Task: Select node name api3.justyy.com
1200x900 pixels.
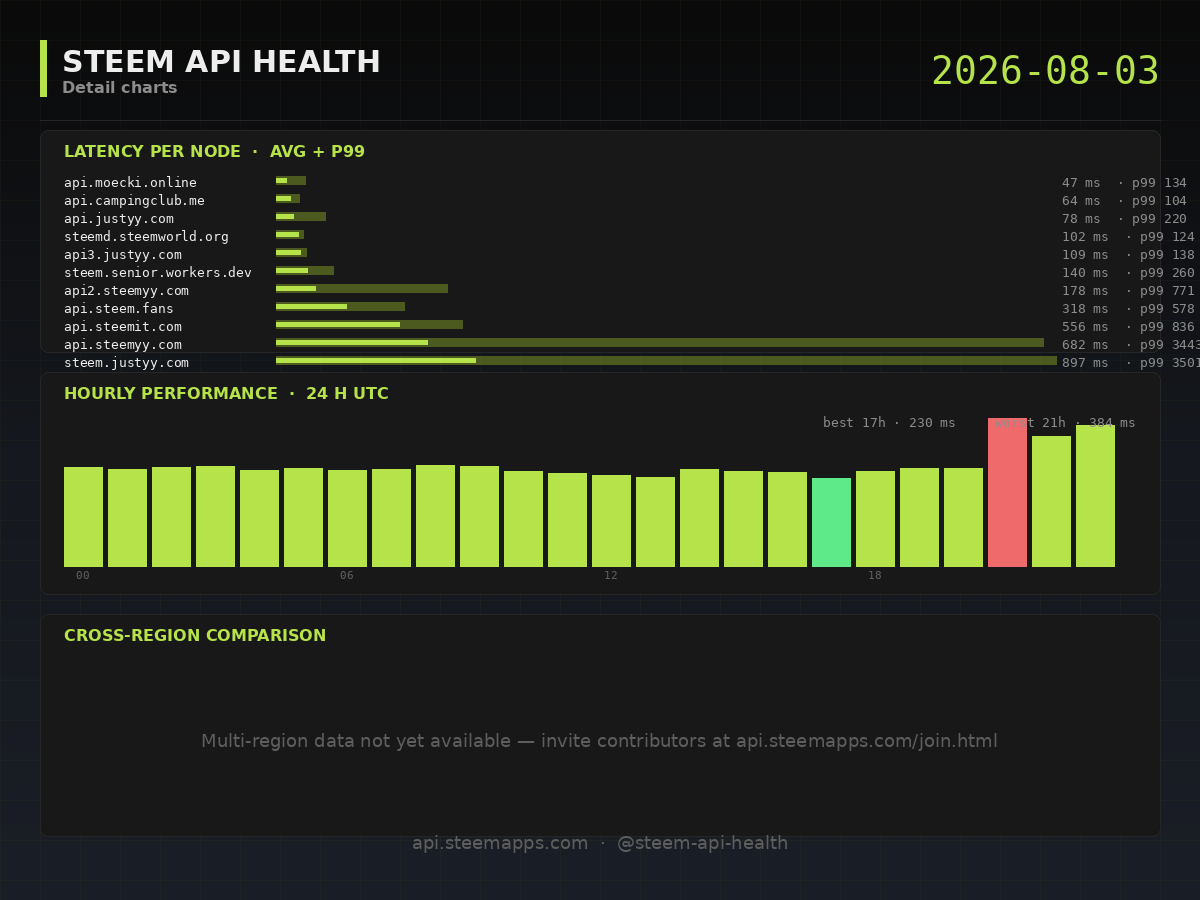Action: coord(123,255)
